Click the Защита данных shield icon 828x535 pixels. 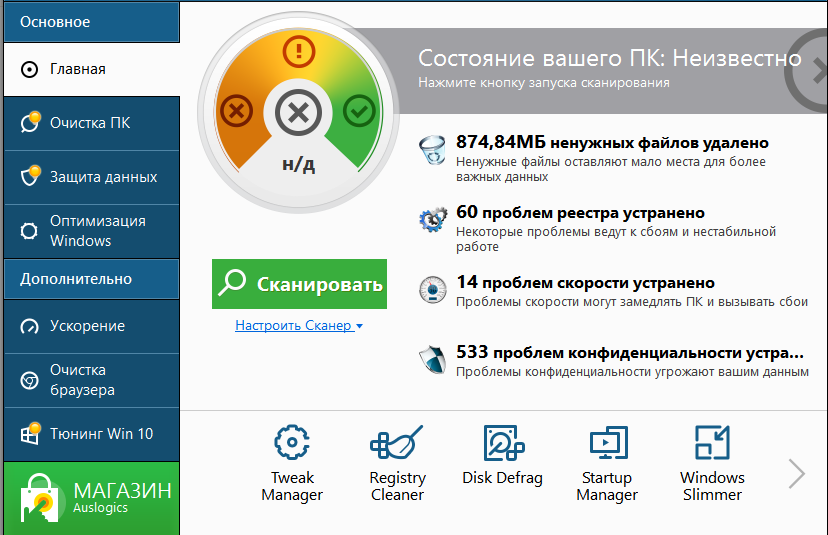[31, 175]
